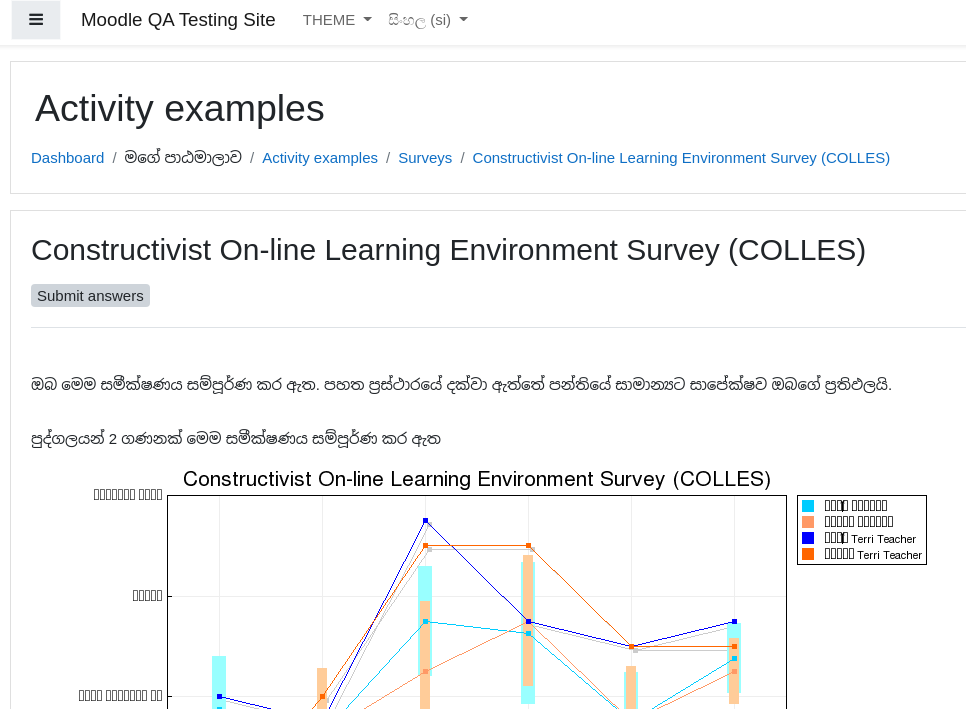966x709 pixels.
Task: Go to Dashboard breadcrumb link
Action: 68,158
